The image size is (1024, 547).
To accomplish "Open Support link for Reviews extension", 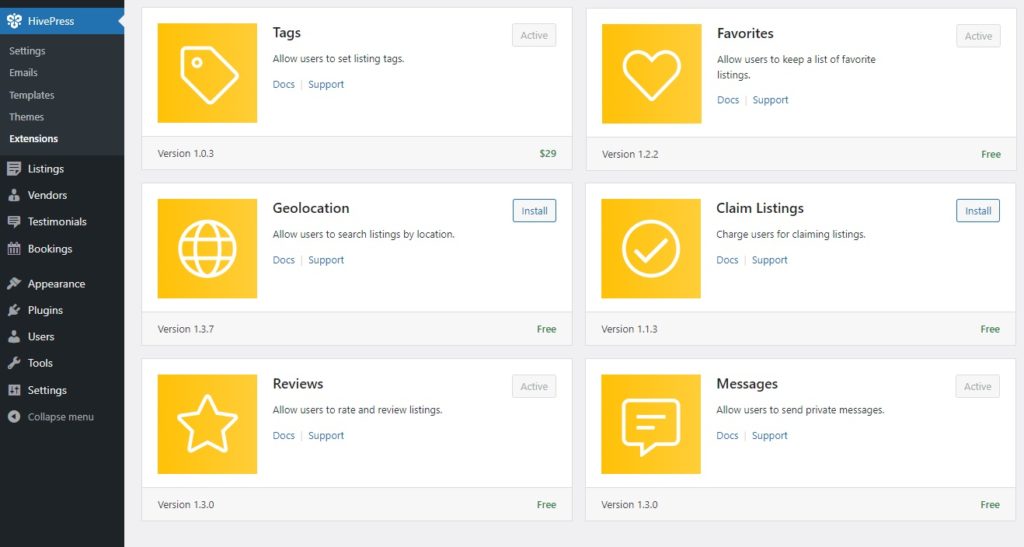I will pos(326,436).
